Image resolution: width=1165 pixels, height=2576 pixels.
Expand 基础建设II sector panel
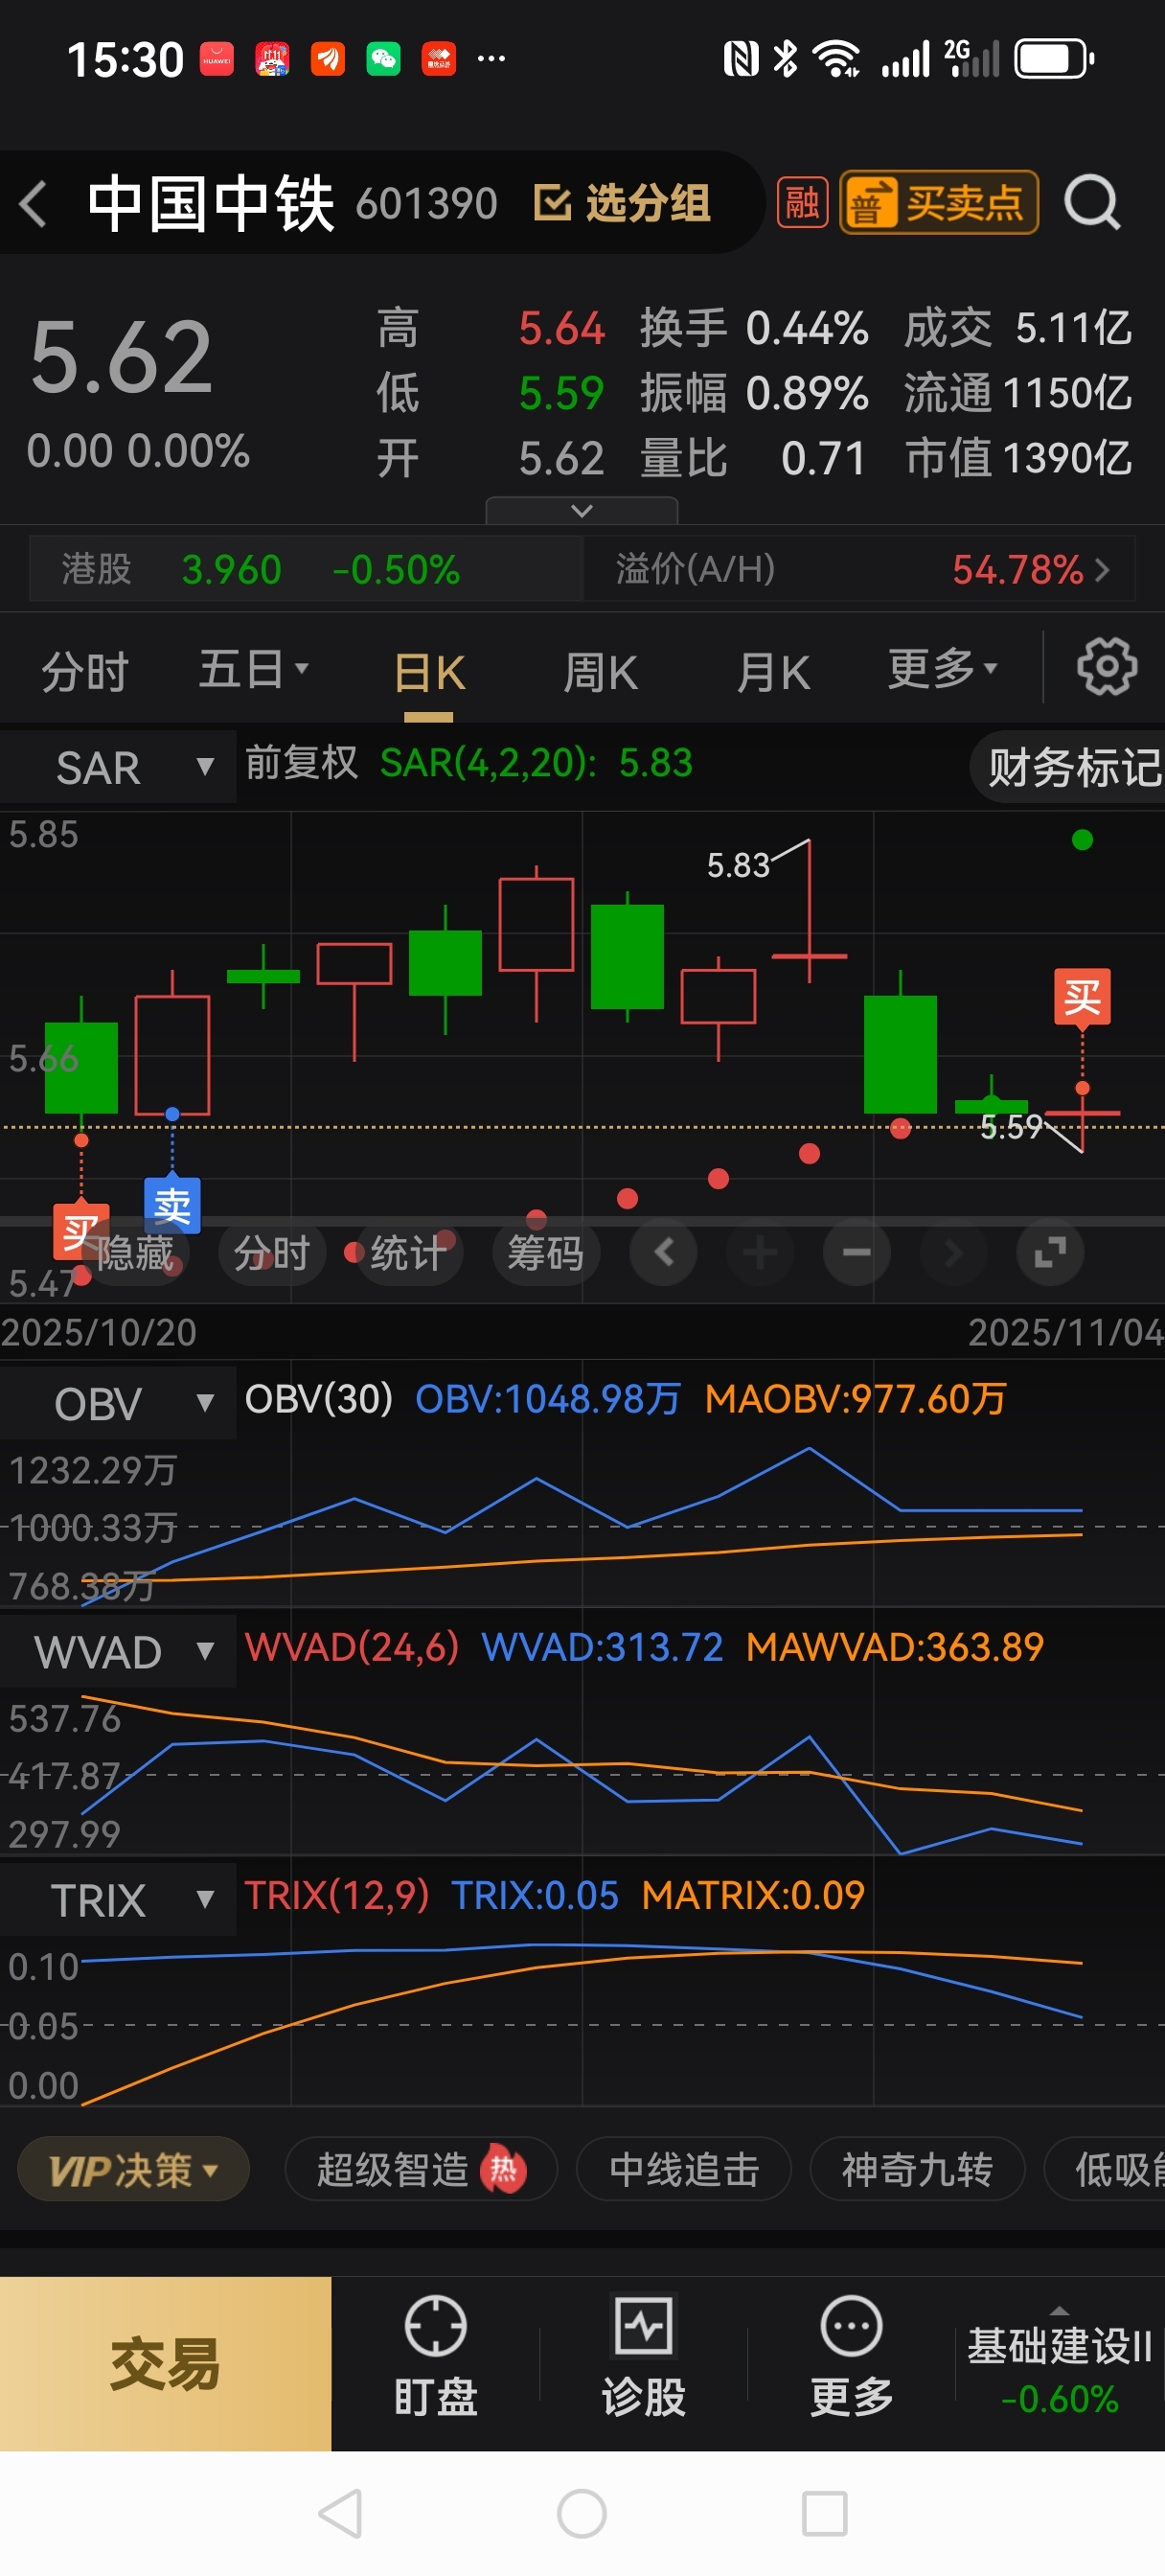(1059, 2364)
